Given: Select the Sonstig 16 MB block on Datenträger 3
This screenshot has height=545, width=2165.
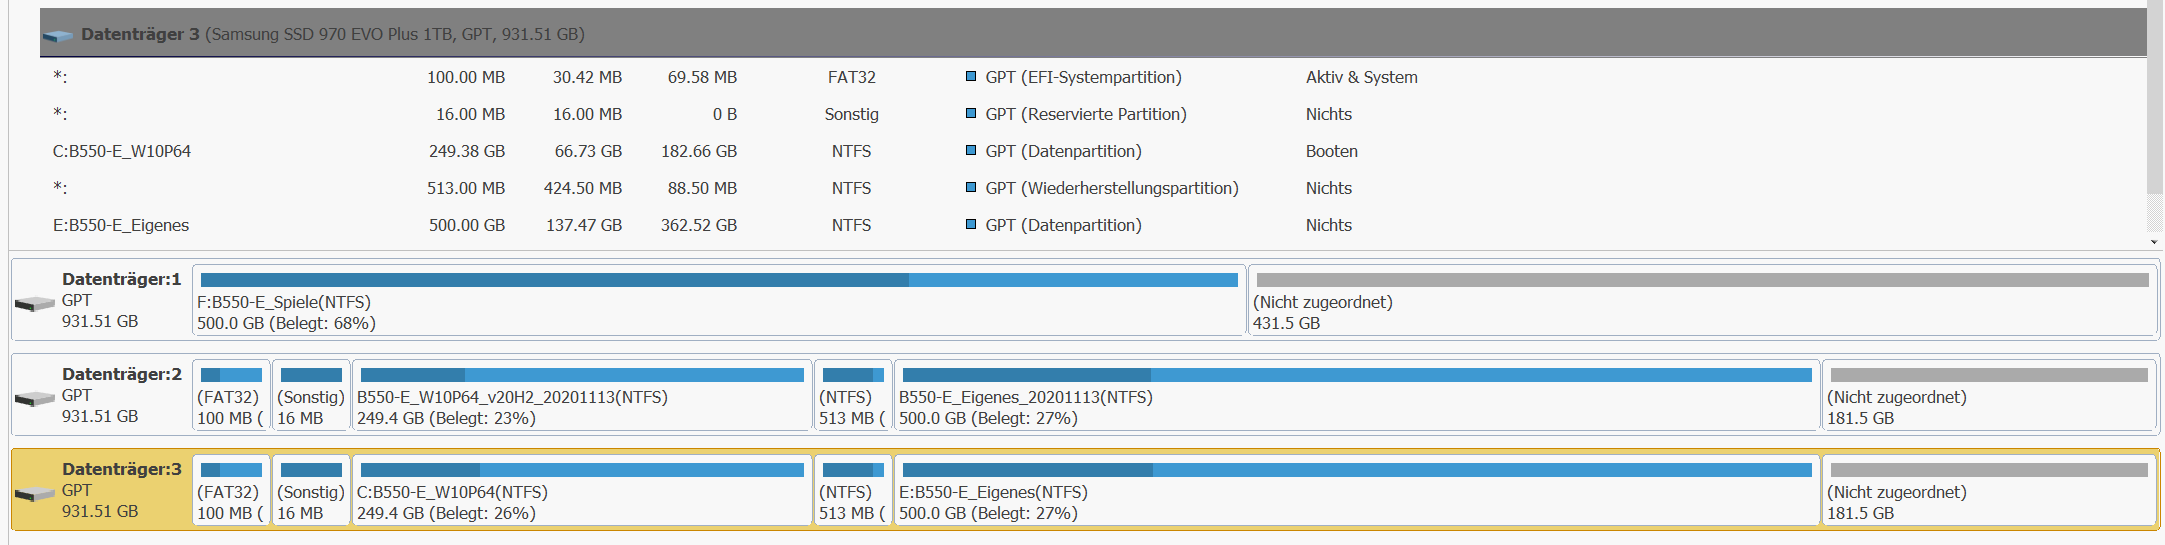Looking at the screenshot, I should click(311, 490).
